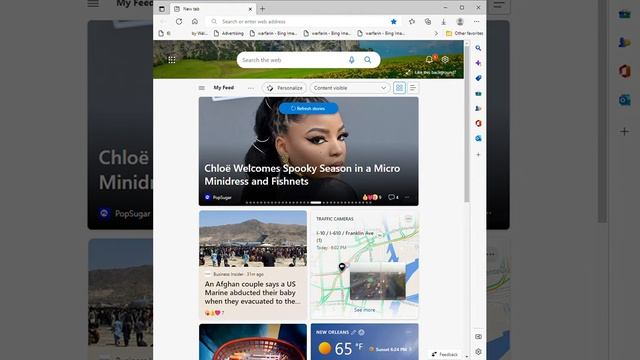
Task: Open the Office sidebar icon
Action: [478, 123]
